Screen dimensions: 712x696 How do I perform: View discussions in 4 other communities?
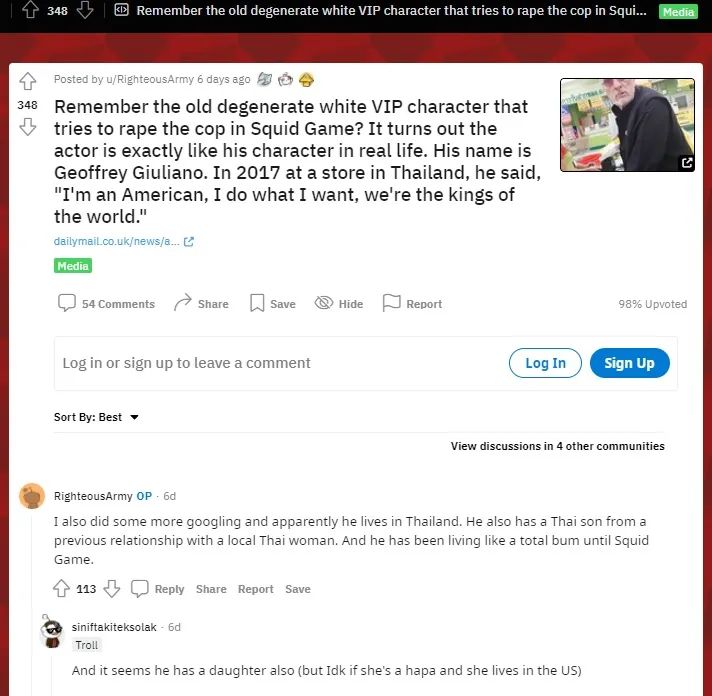pyautogui.click(x=557, y=446)
